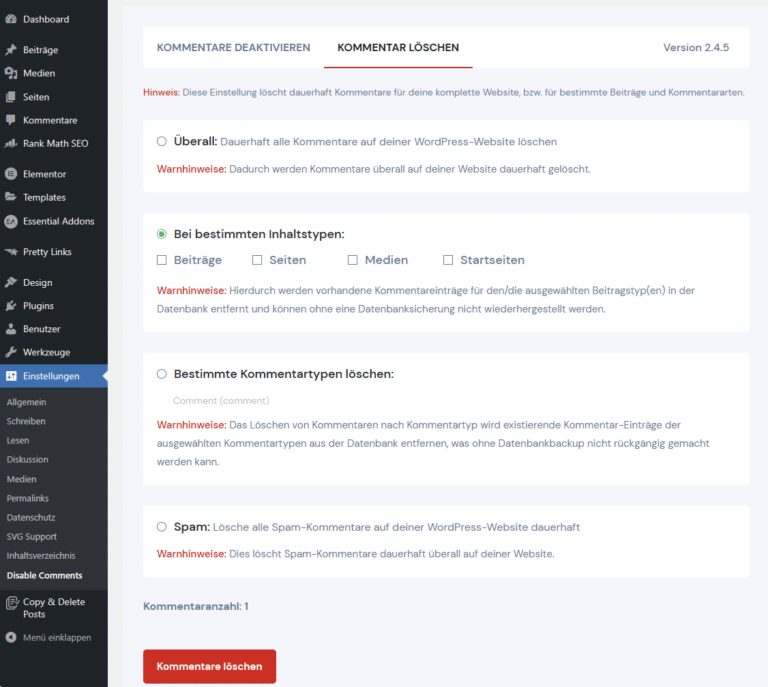
Task: Check the Startseiten checkbox
Action: (448, 260)
